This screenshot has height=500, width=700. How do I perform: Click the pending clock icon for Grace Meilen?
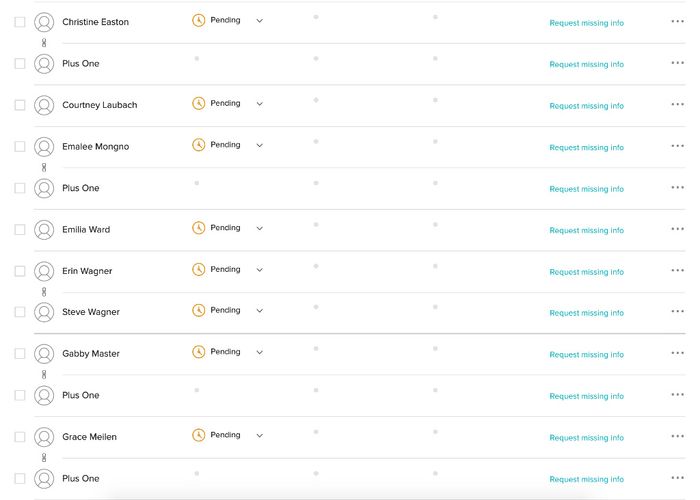point(198,436)
